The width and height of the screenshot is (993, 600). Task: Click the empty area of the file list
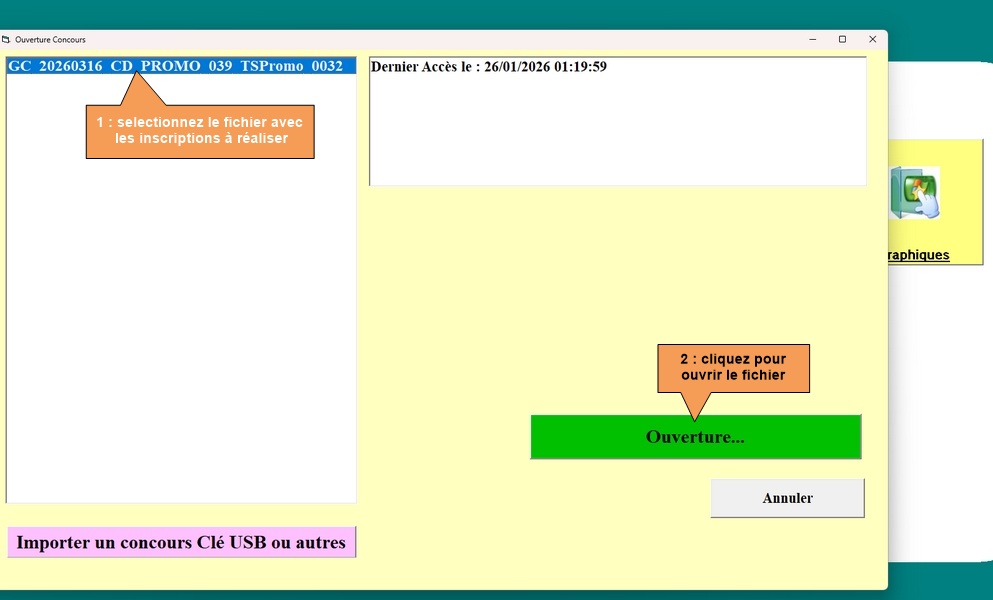(x=180, y=330)
